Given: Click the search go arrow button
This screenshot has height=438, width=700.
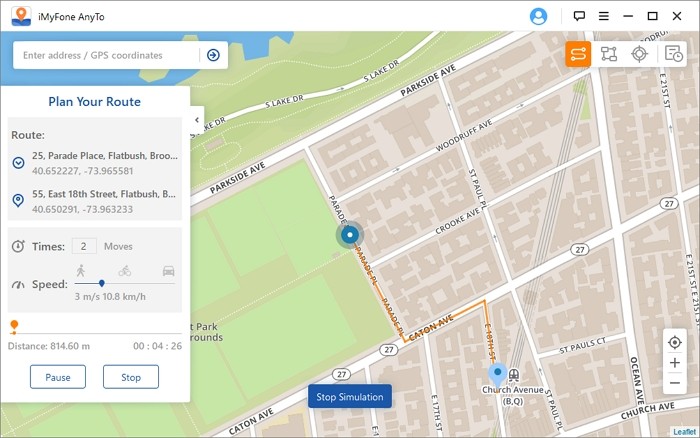Looking at the screenshot, I should [x=213, y=55].
